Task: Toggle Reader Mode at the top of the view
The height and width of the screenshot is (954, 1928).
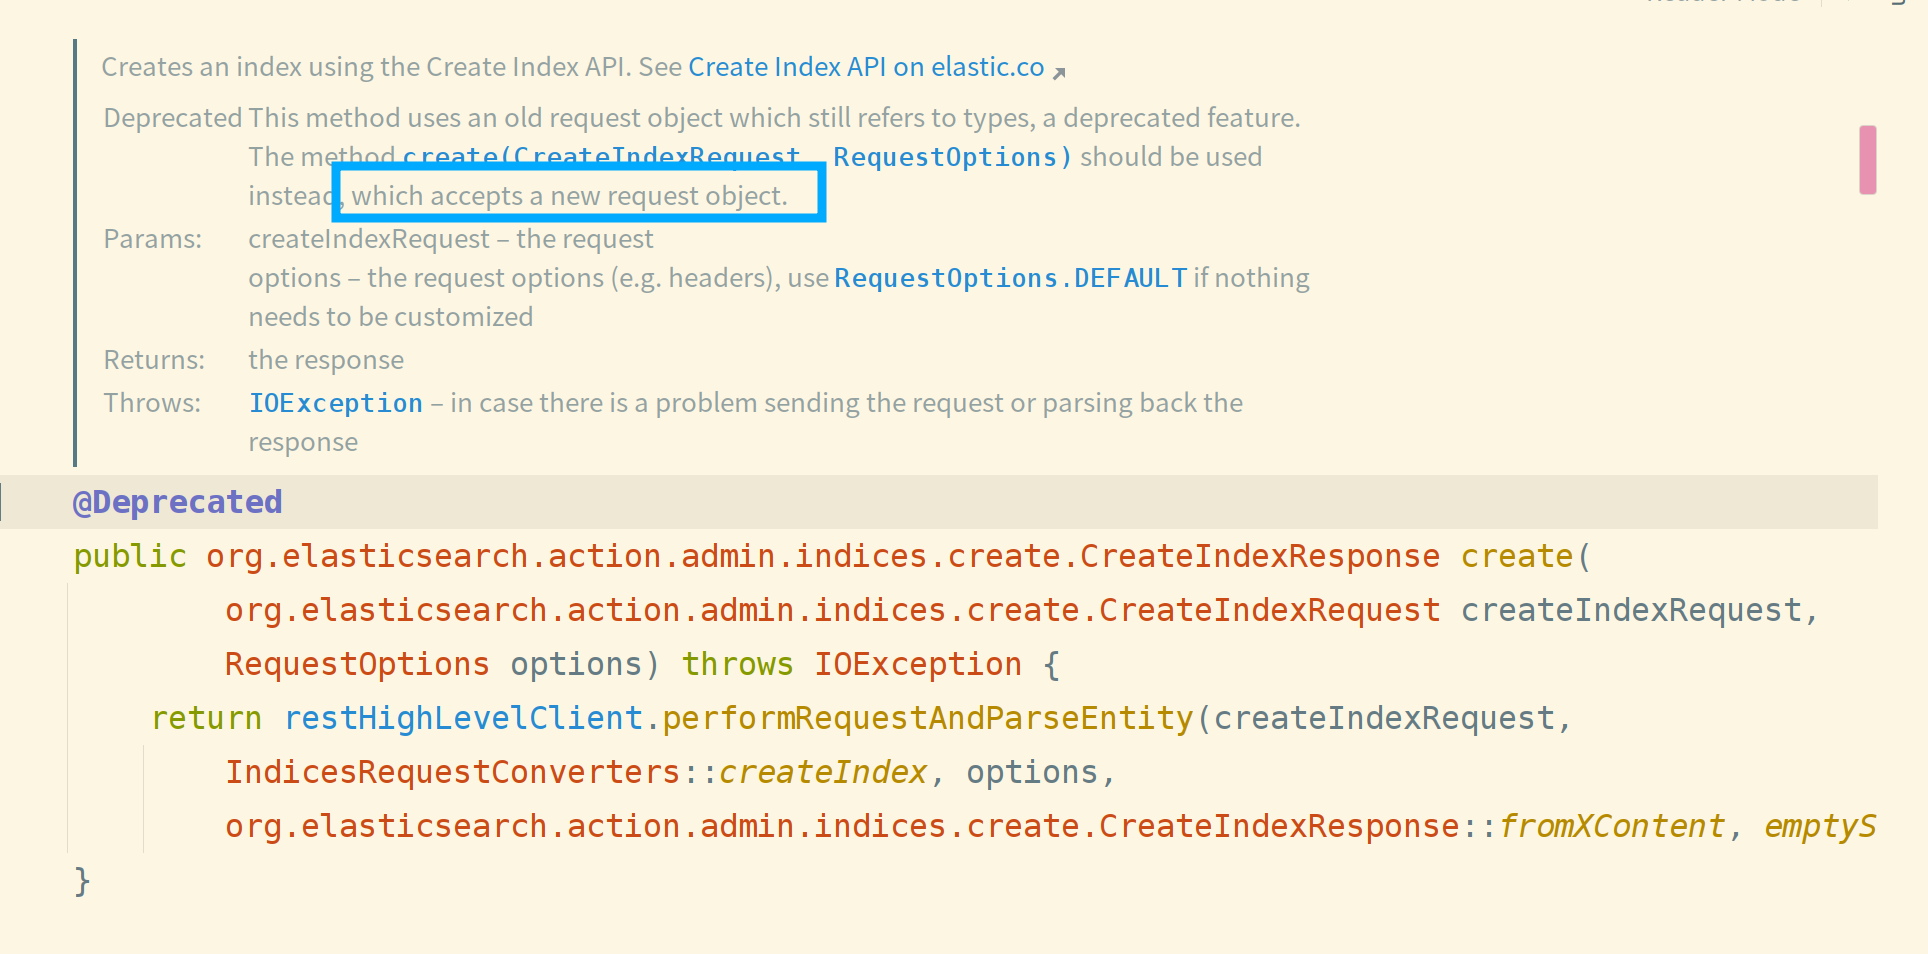Action: click(1722, 3)
